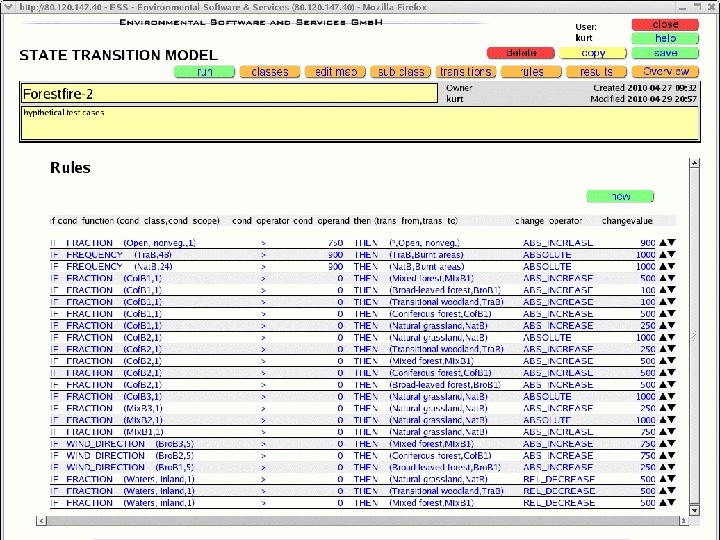Delete the Forestfire-2 model
720x540 pixels.
click(x=521, y=53)
